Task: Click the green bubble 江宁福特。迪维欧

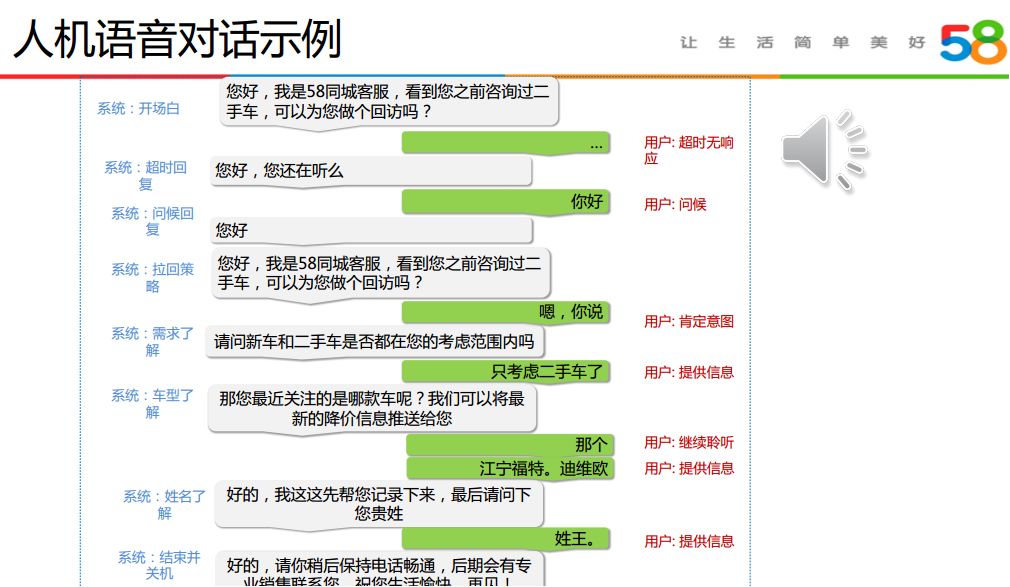Action: pyautogui.click(x=510, y=468)
